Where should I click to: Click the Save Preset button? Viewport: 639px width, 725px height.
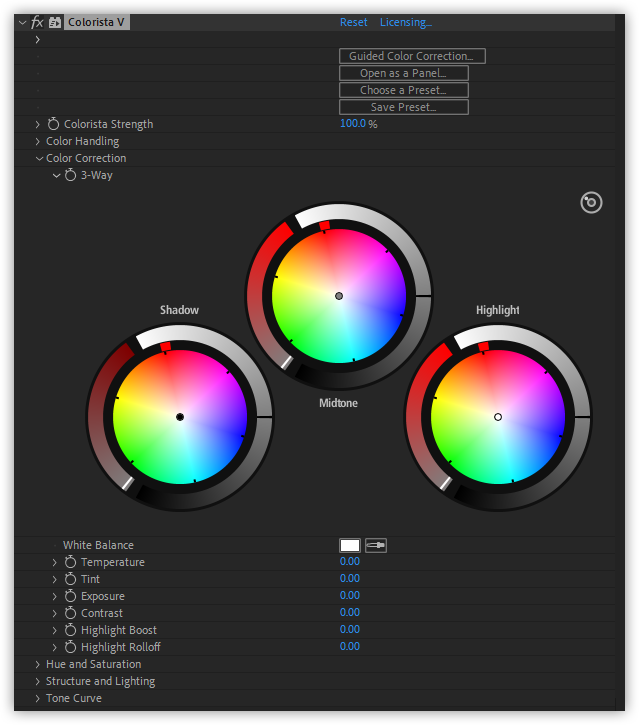tap(404, 107)
